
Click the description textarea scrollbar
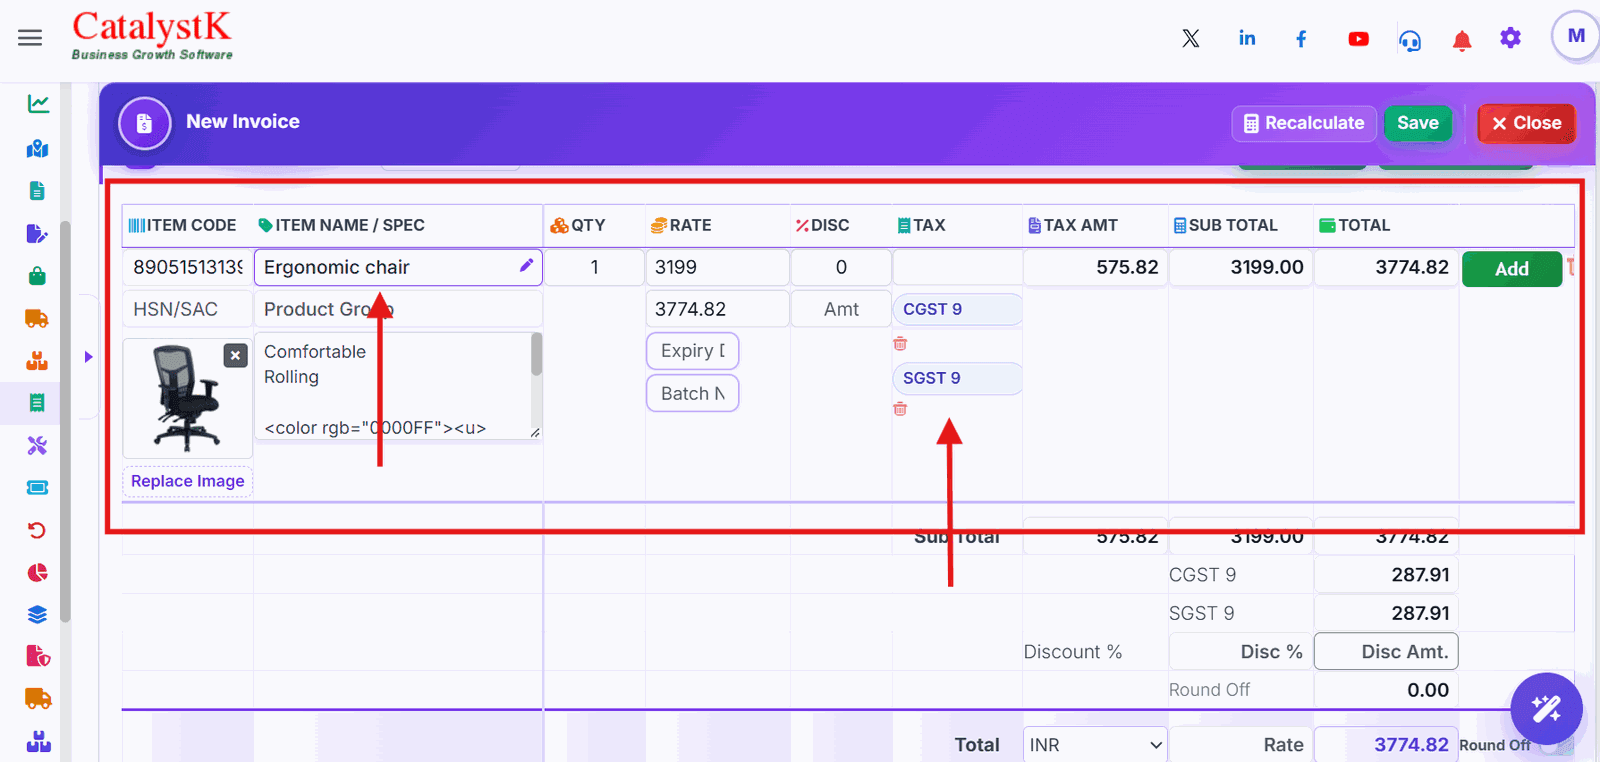pos(537,354)
